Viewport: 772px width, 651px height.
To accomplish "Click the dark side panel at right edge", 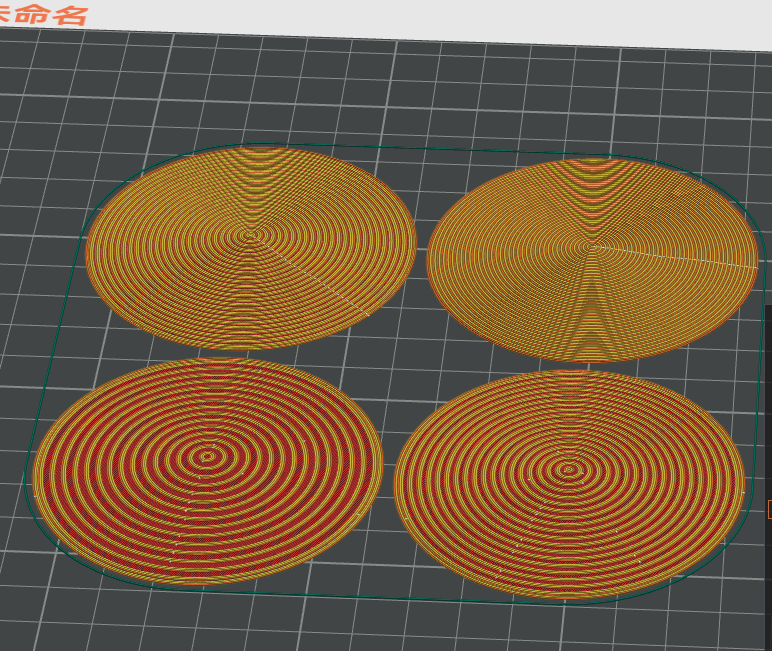I will 769,394.
